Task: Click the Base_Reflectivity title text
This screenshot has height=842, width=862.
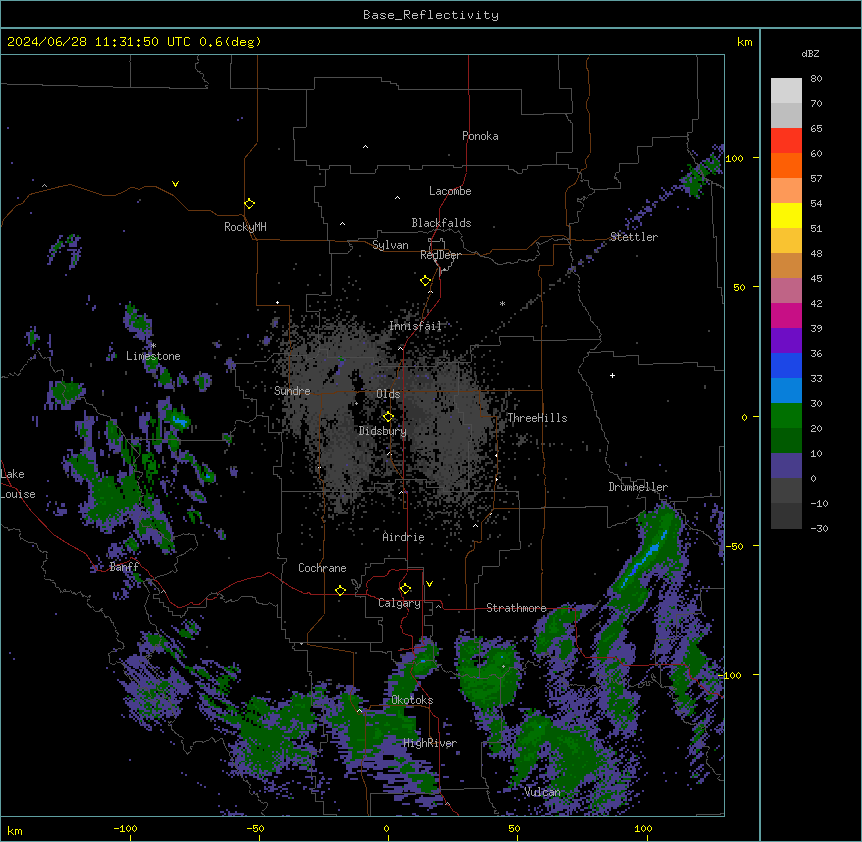Action: (431, 15)
